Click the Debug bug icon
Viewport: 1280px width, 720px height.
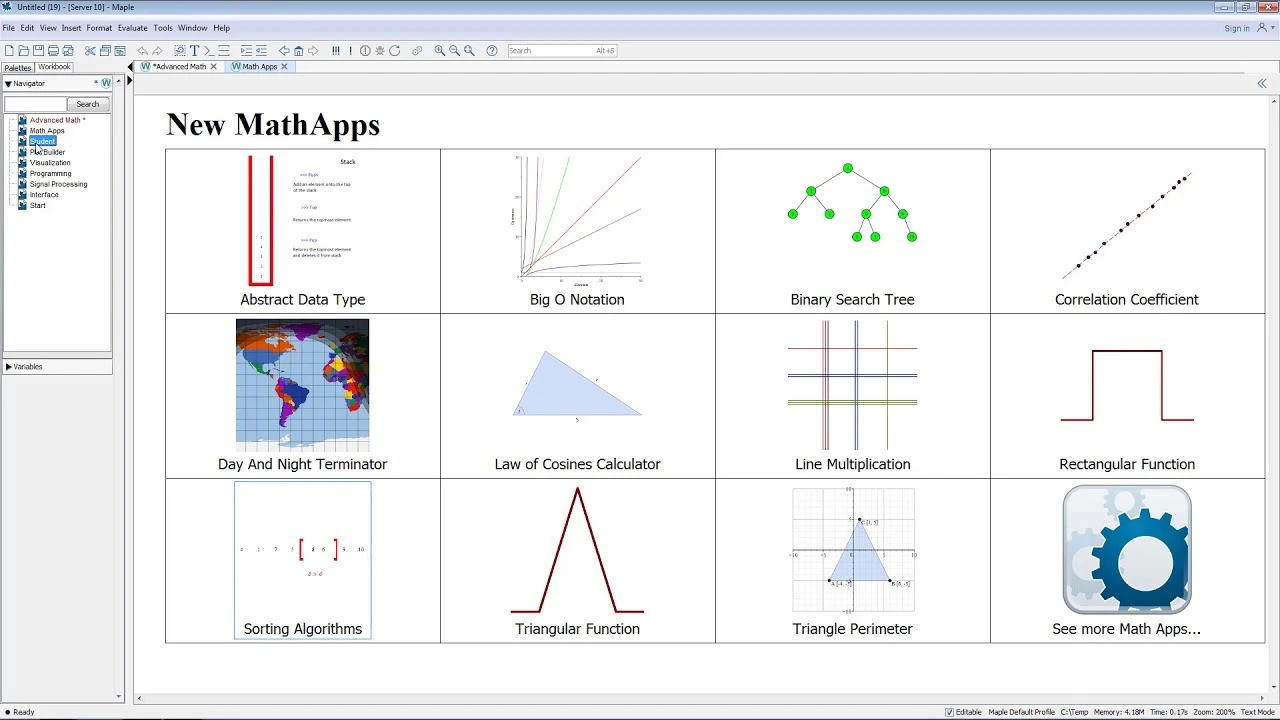pyautogui.click(x=379, y=50)
